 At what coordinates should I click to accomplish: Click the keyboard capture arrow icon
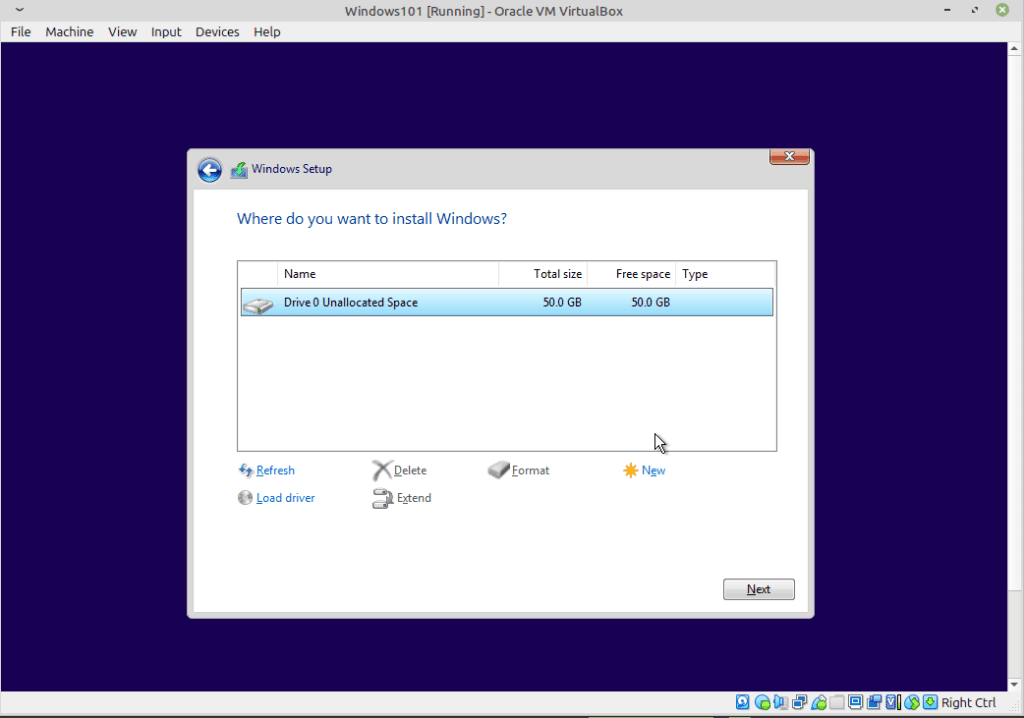click(x=931, y=702)
